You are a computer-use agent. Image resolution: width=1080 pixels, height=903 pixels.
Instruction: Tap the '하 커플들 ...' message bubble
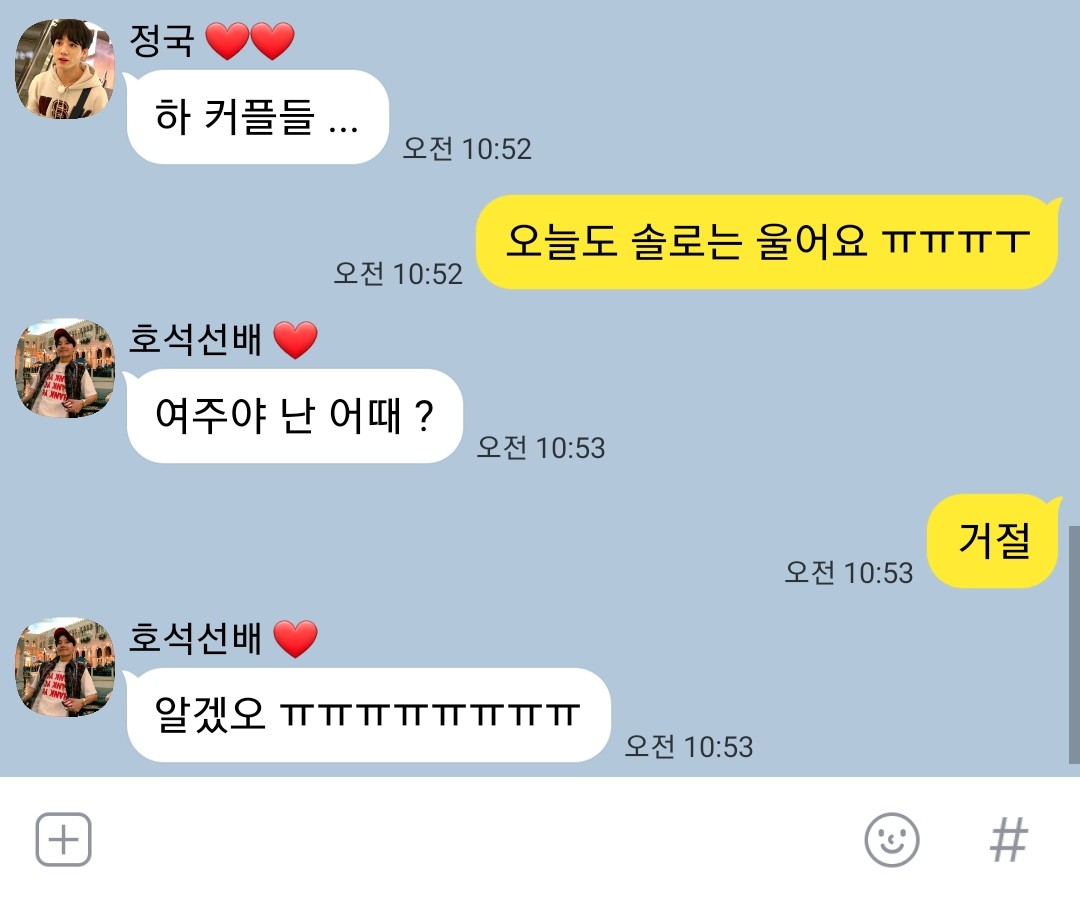257,117
